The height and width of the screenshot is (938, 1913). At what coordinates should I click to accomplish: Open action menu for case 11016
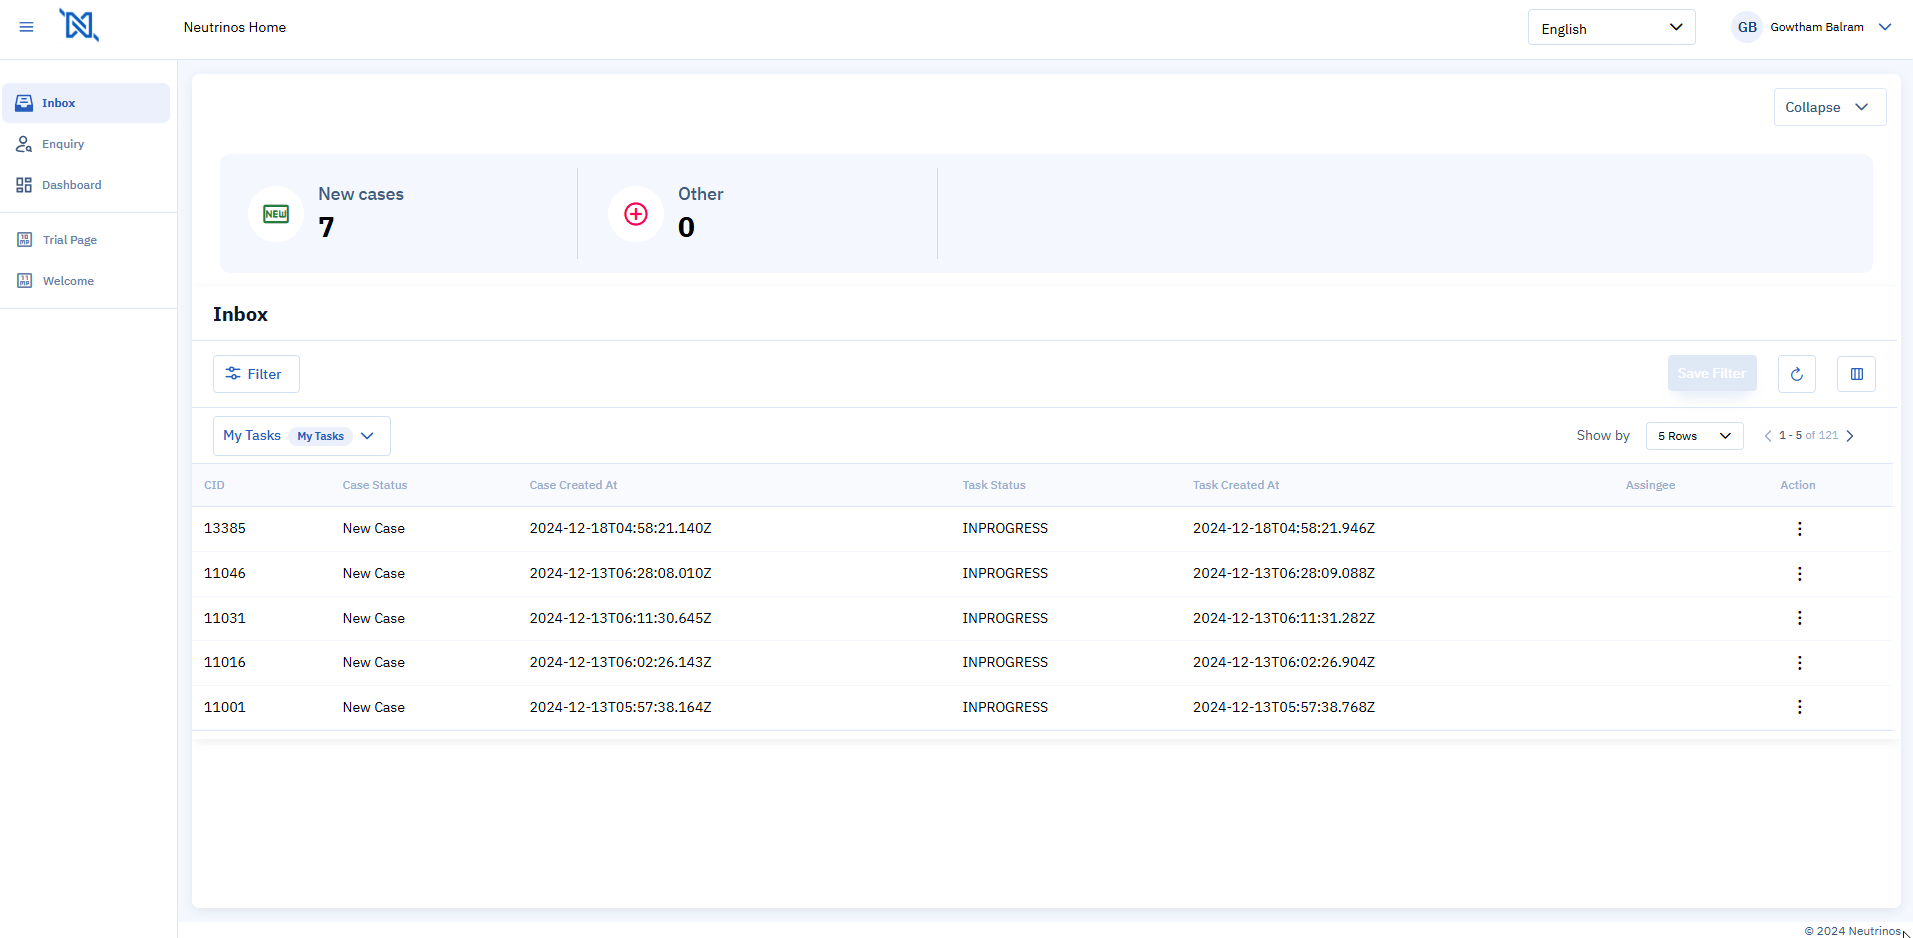[x=1799, y=663]
